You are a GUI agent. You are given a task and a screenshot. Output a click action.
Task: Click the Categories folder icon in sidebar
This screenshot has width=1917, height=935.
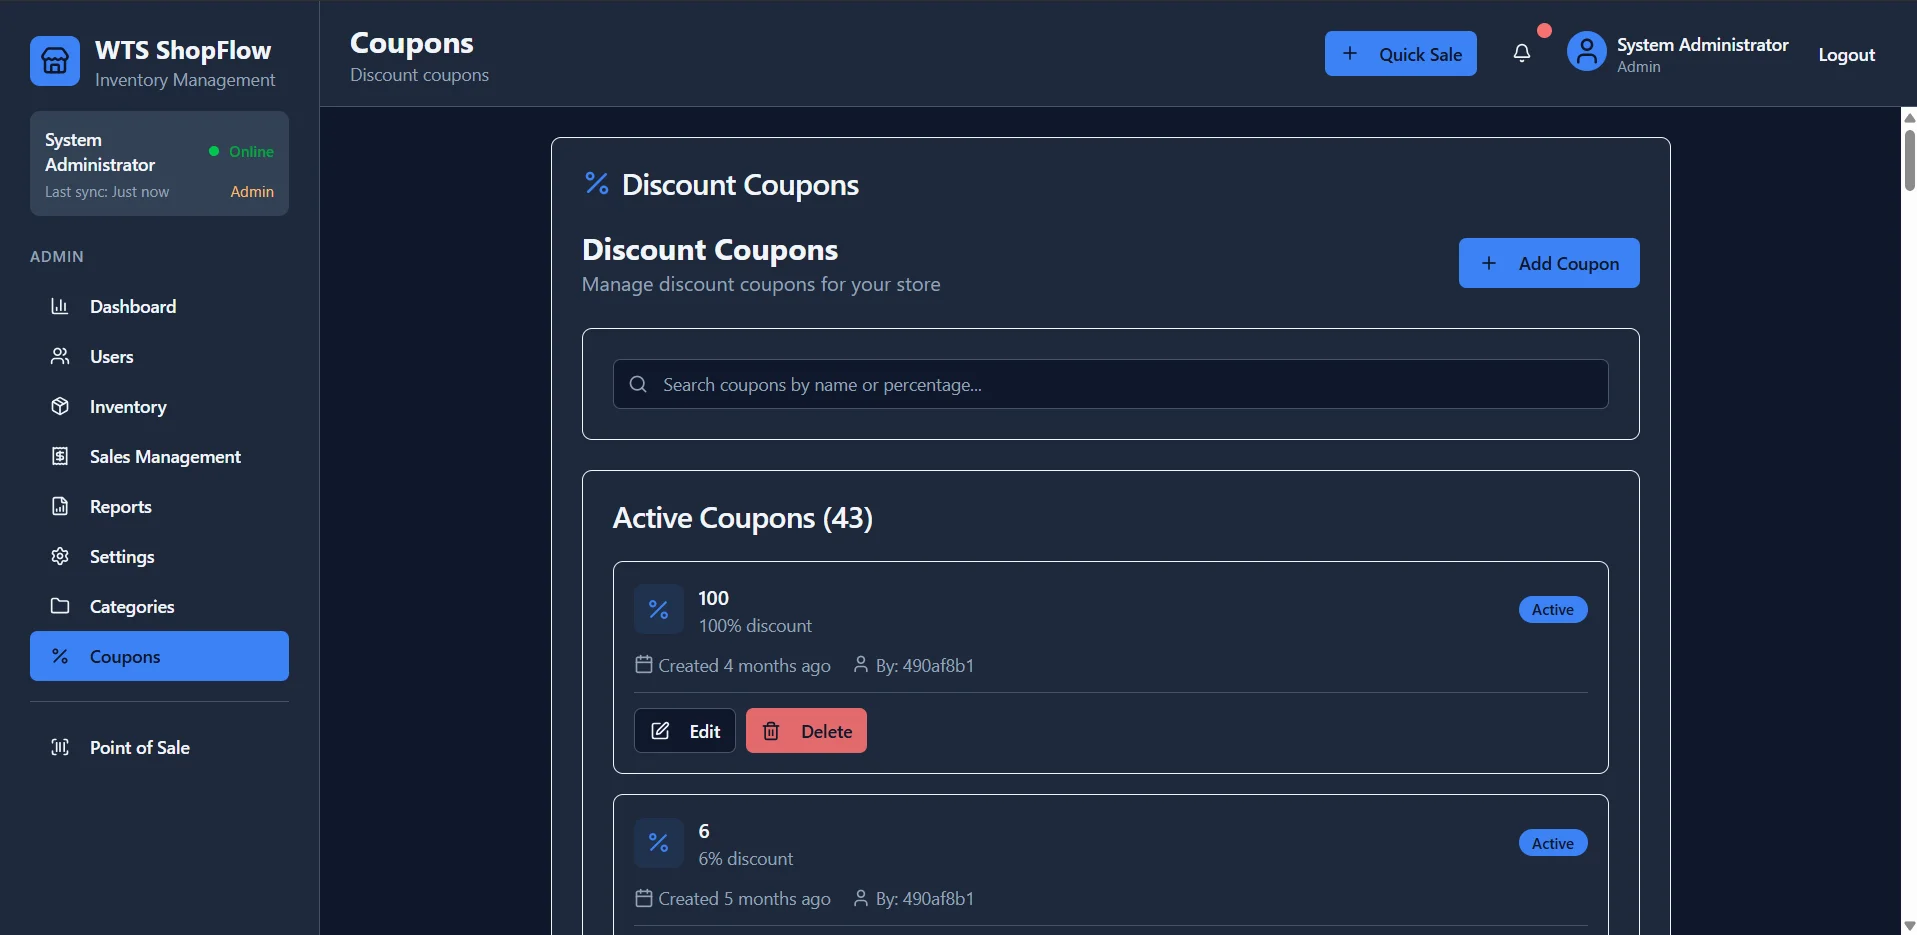point(60,606)
